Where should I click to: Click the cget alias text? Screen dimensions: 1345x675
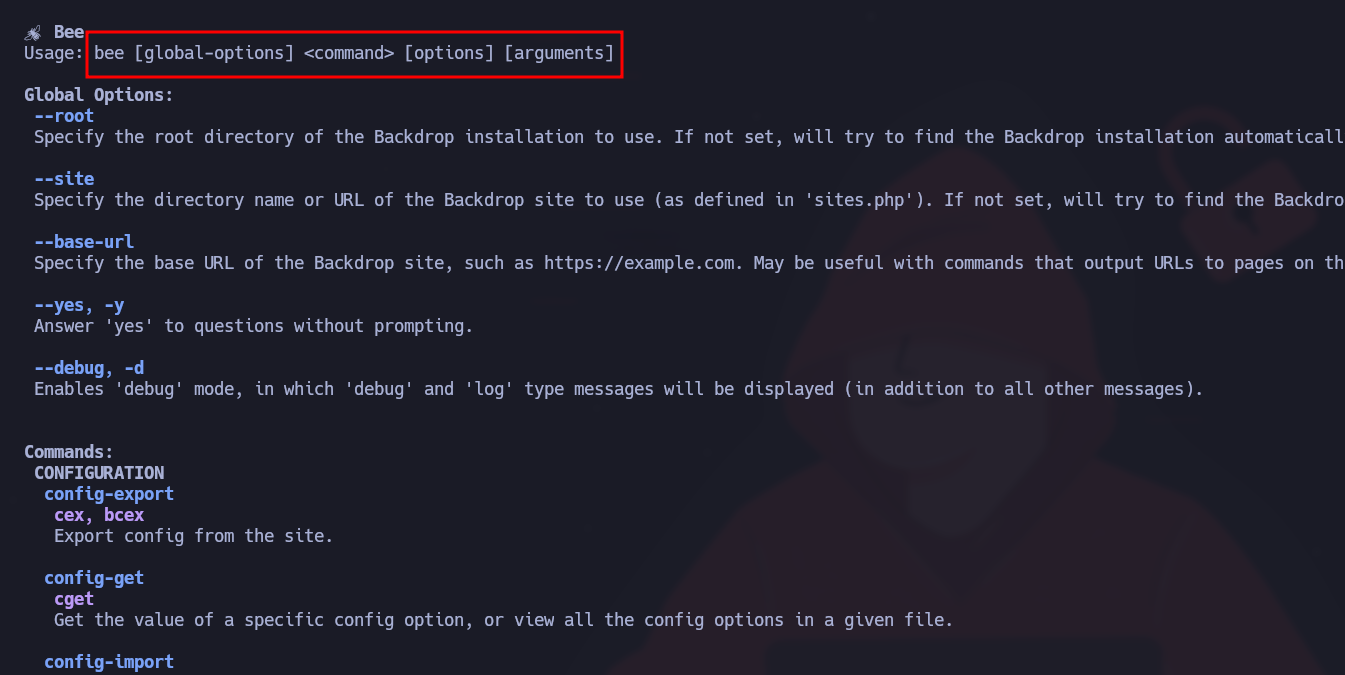point(74,599)
